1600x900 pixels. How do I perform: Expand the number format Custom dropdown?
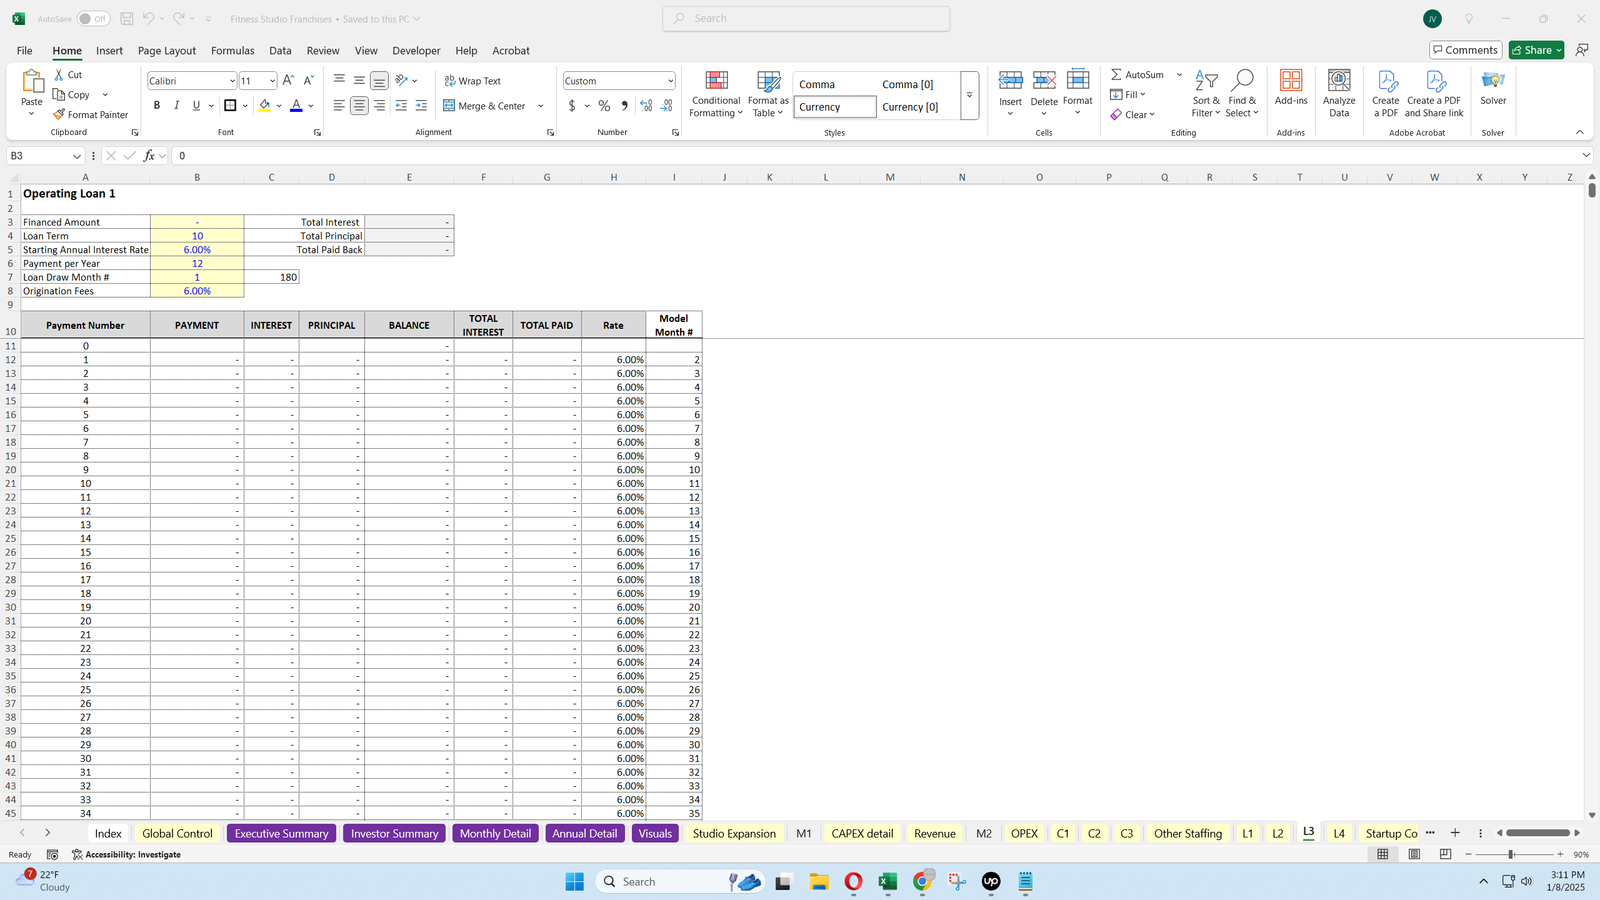pos(670,81)
